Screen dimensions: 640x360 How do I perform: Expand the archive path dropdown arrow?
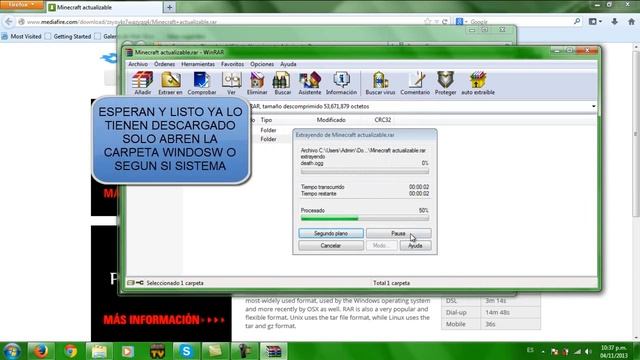[593, 107]
